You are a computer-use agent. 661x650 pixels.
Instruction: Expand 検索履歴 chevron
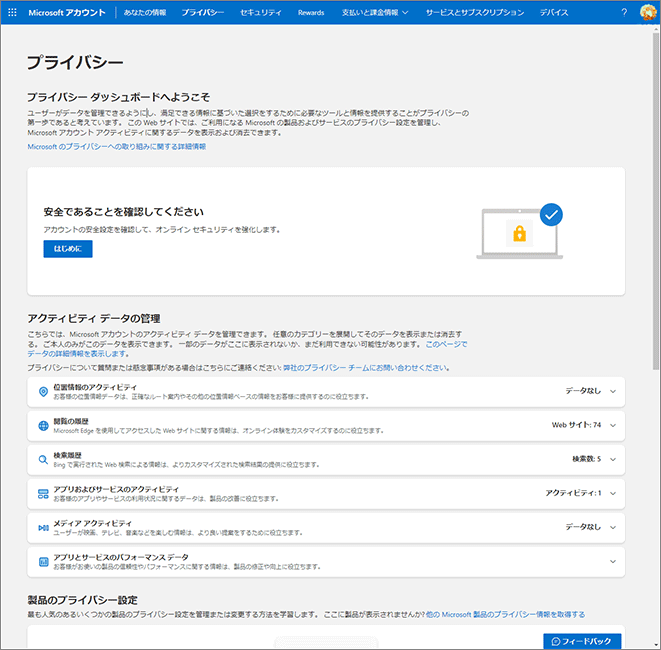pyautogui.click(x=613, y=459)
